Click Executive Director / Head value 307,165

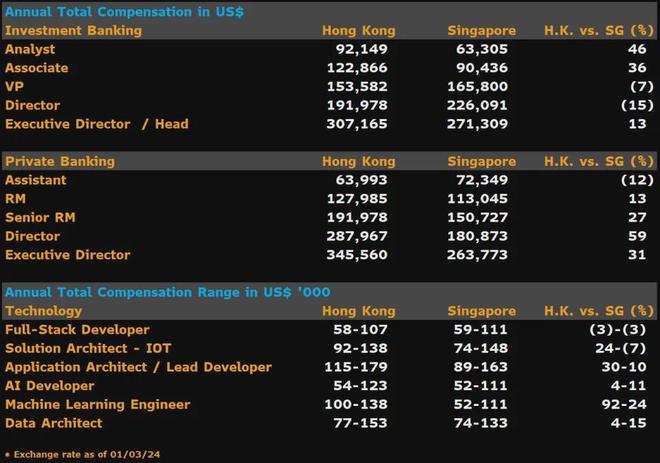357,124
